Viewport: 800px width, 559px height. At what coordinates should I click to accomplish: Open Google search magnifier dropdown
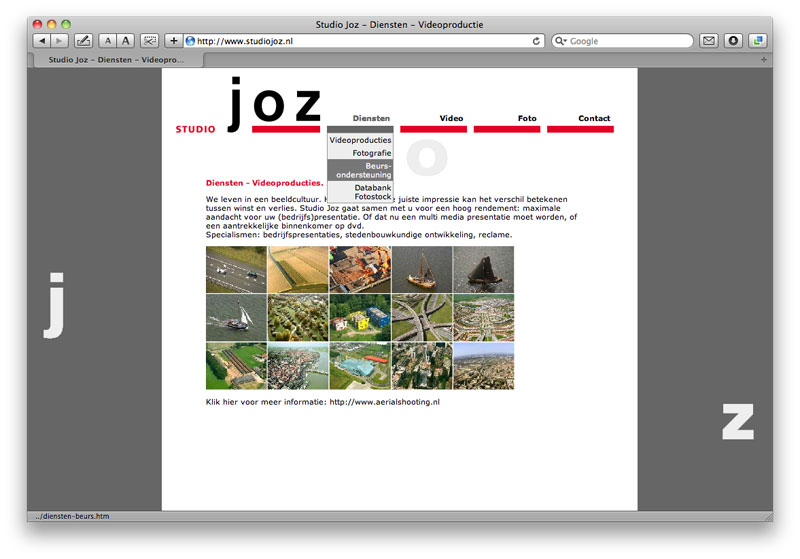click(x=561, y=41)
